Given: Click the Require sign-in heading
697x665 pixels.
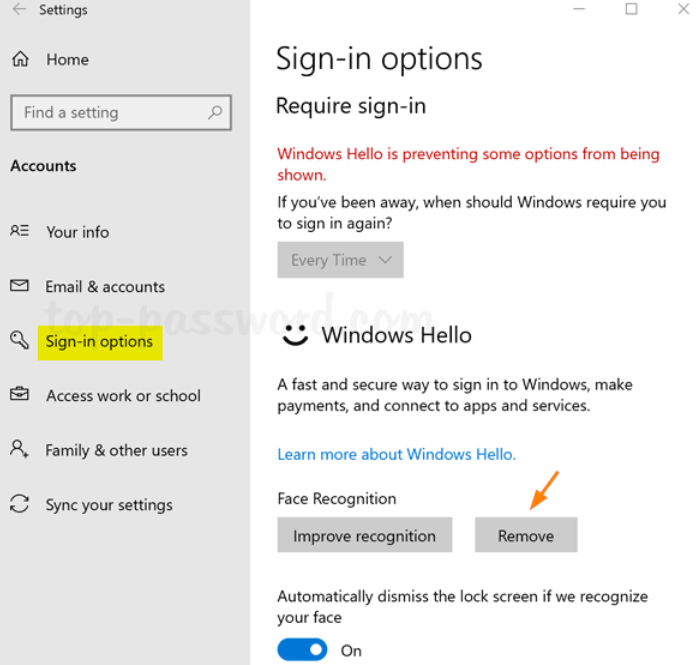Looking at the screenshot, I should coord(351,106).
